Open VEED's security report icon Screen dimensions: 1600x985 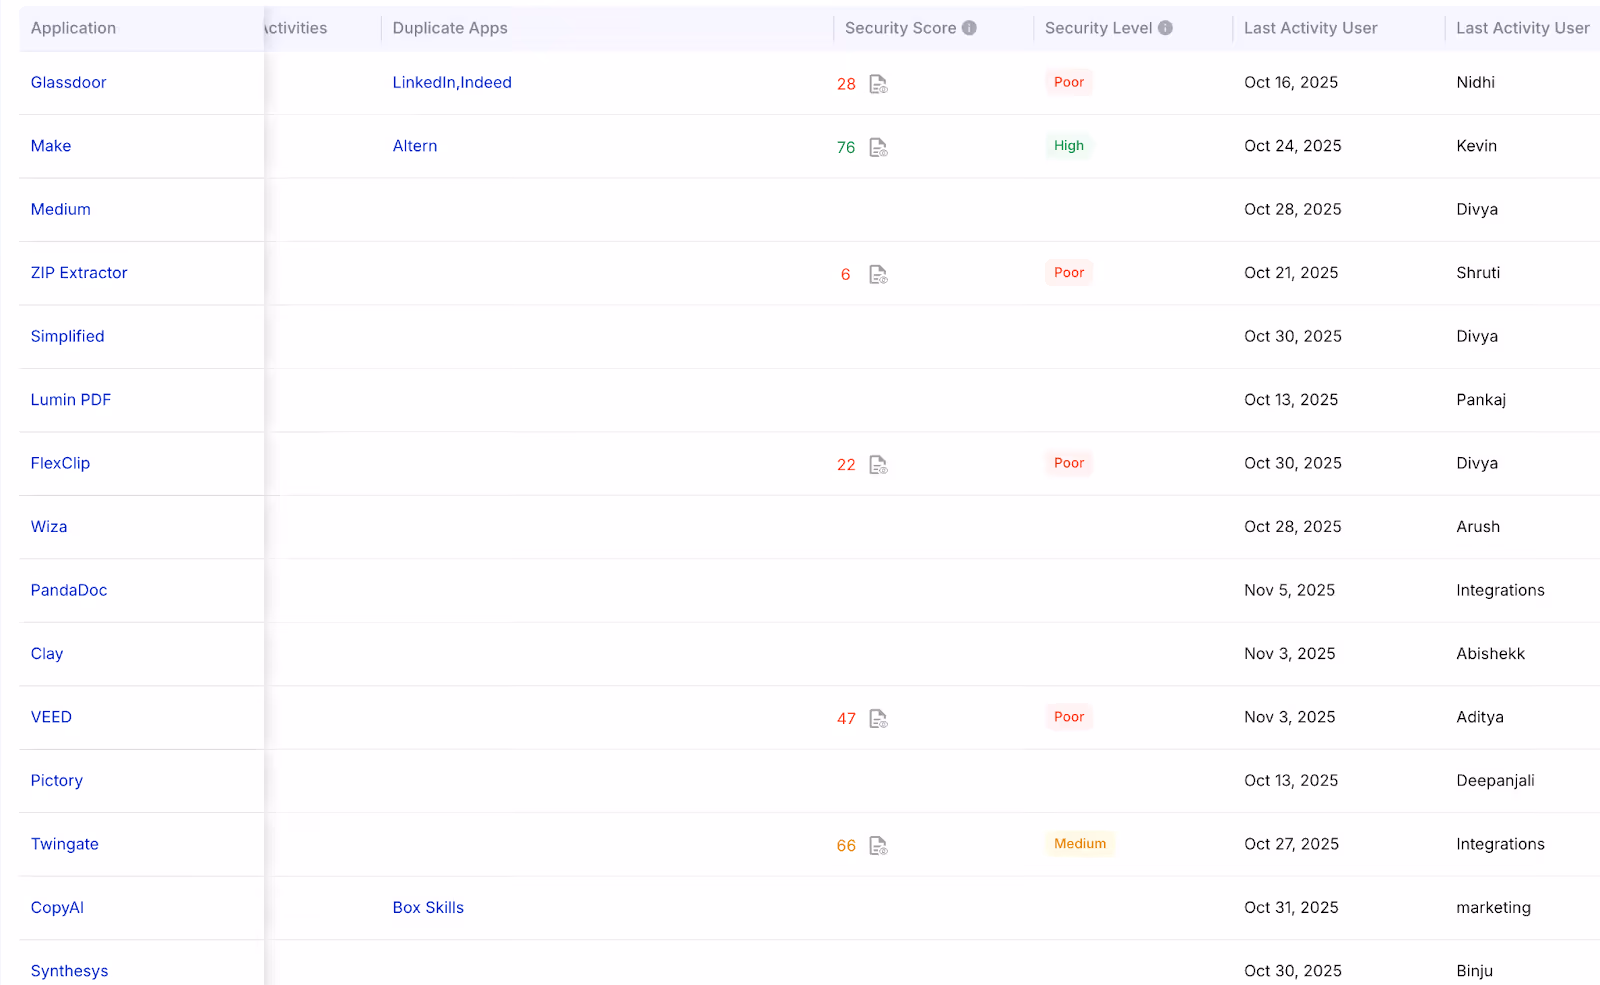point(878,719)
